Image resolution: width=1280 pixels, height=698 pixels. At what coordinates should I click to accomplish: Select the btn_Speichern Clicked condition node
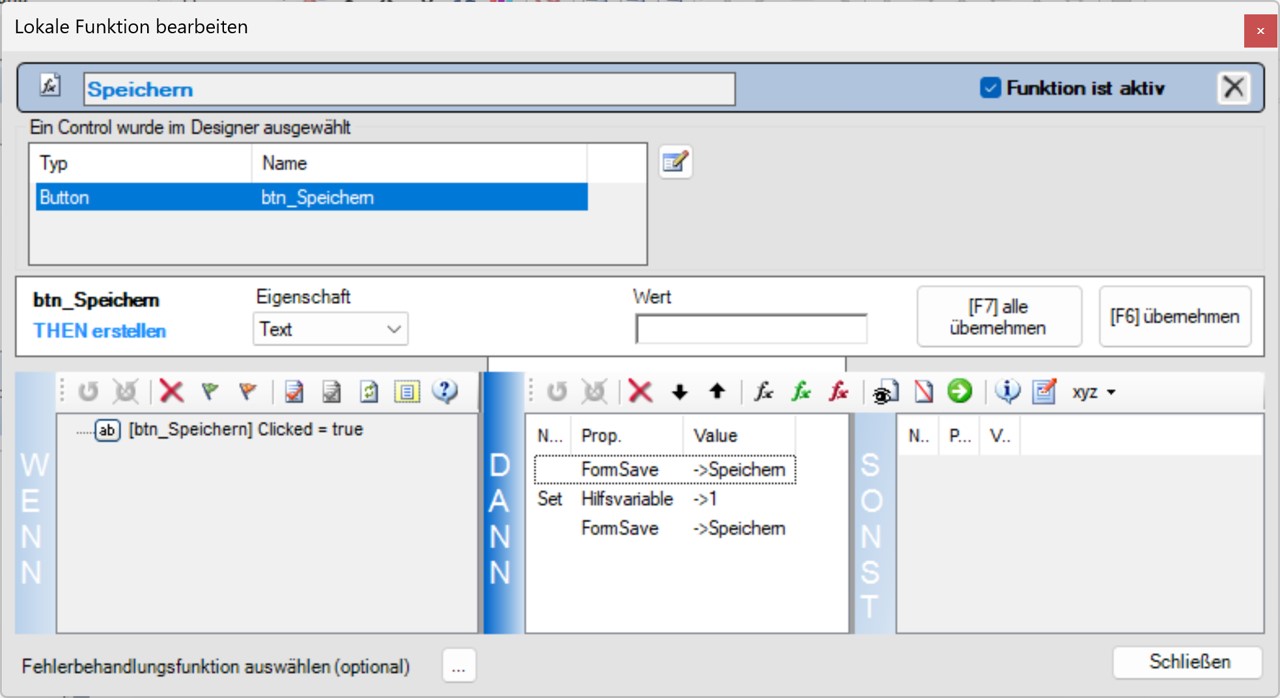[x=245, y=430]
